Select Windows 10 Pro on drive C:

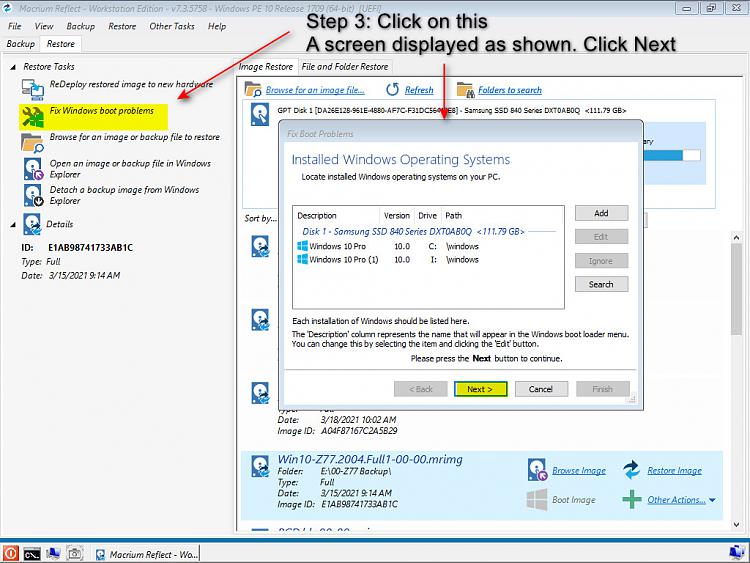coord(428,246)
